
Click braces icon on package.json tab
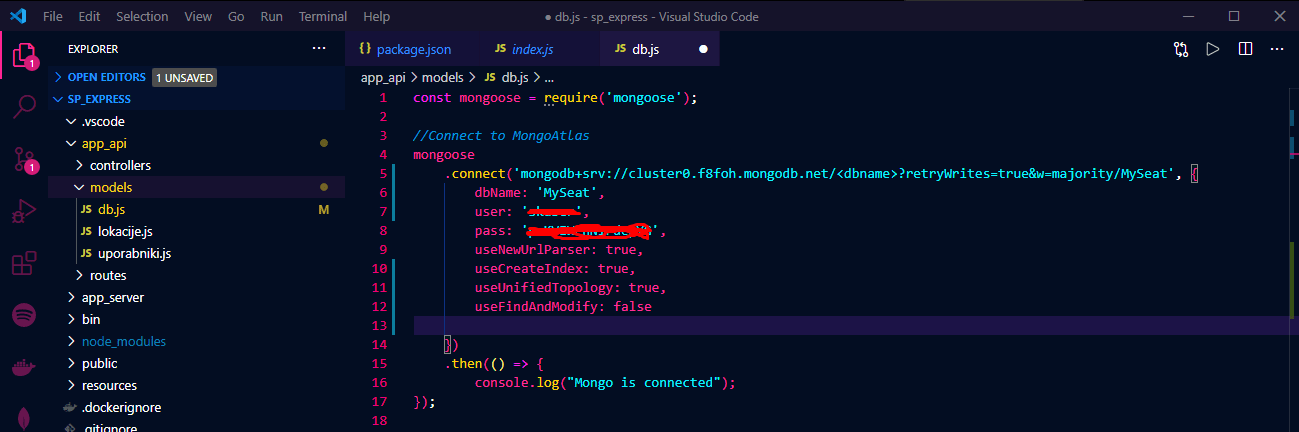click(x=365, y=49)
